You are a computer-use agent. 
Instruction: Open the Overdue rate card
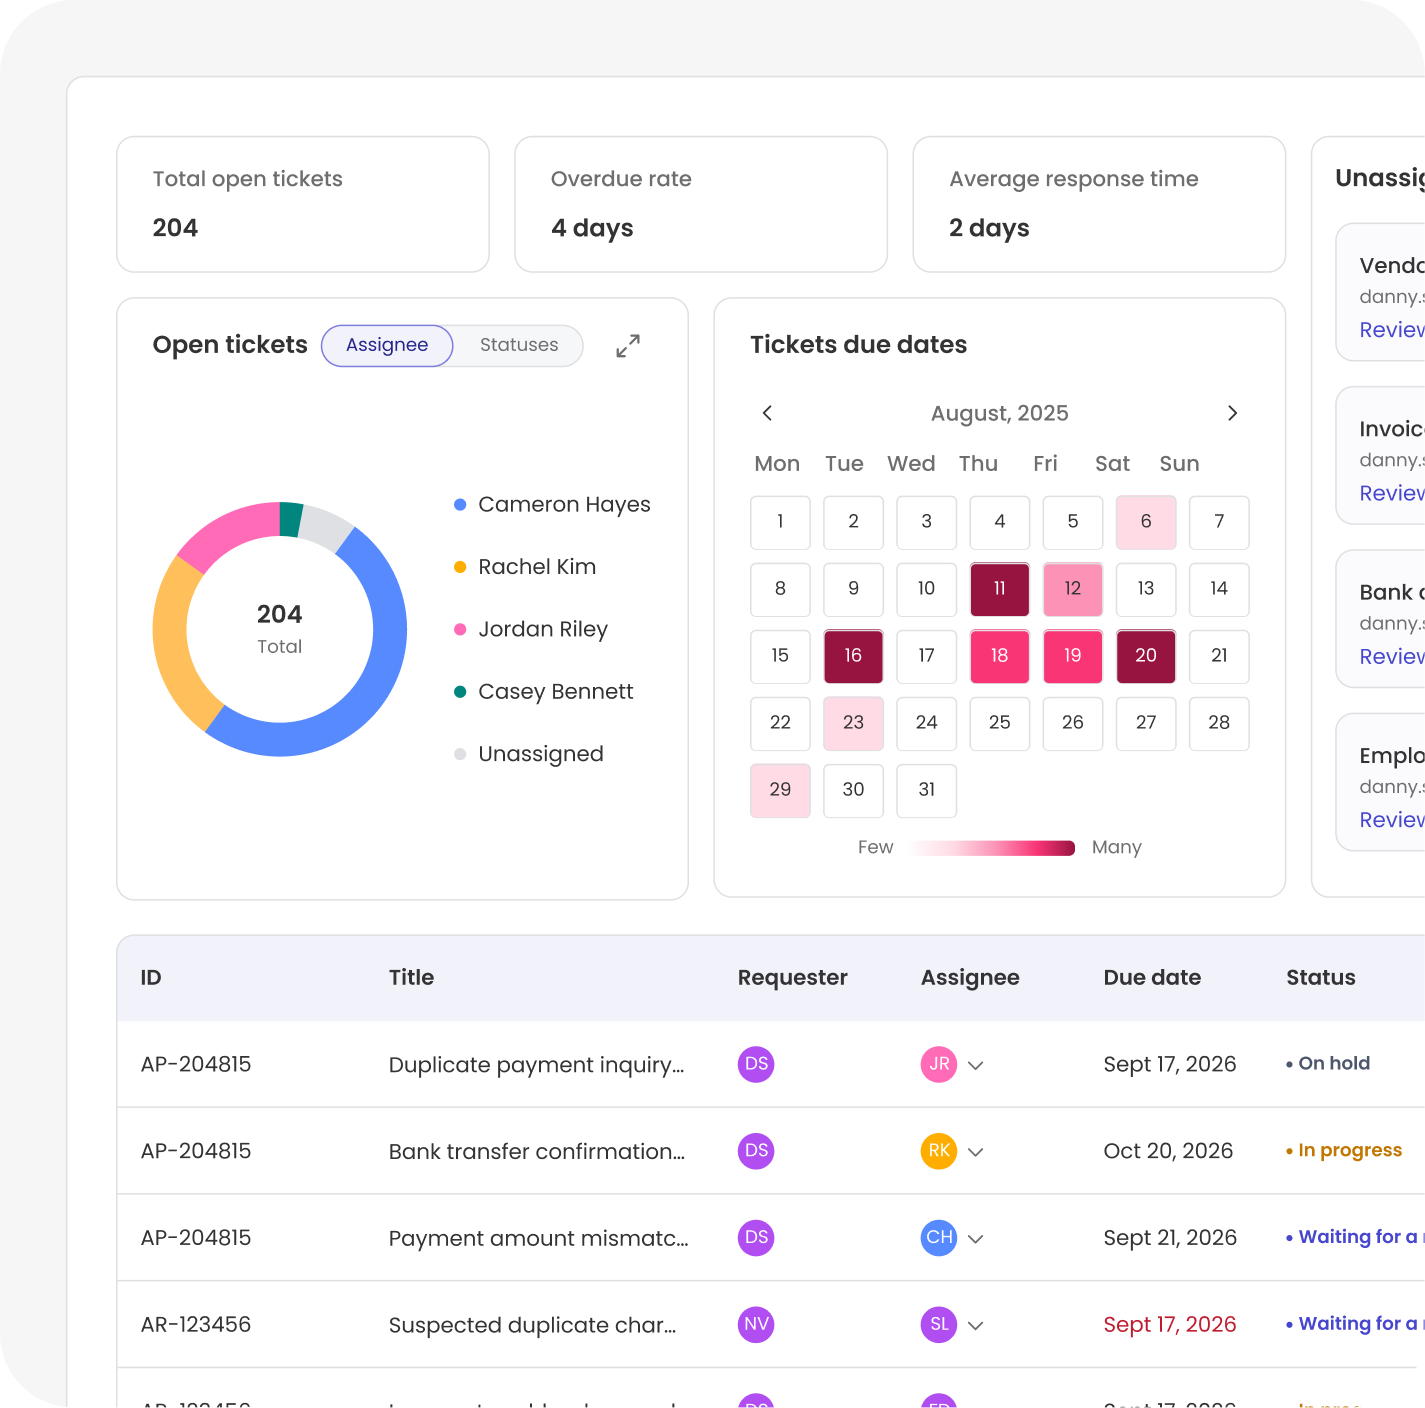701,204
